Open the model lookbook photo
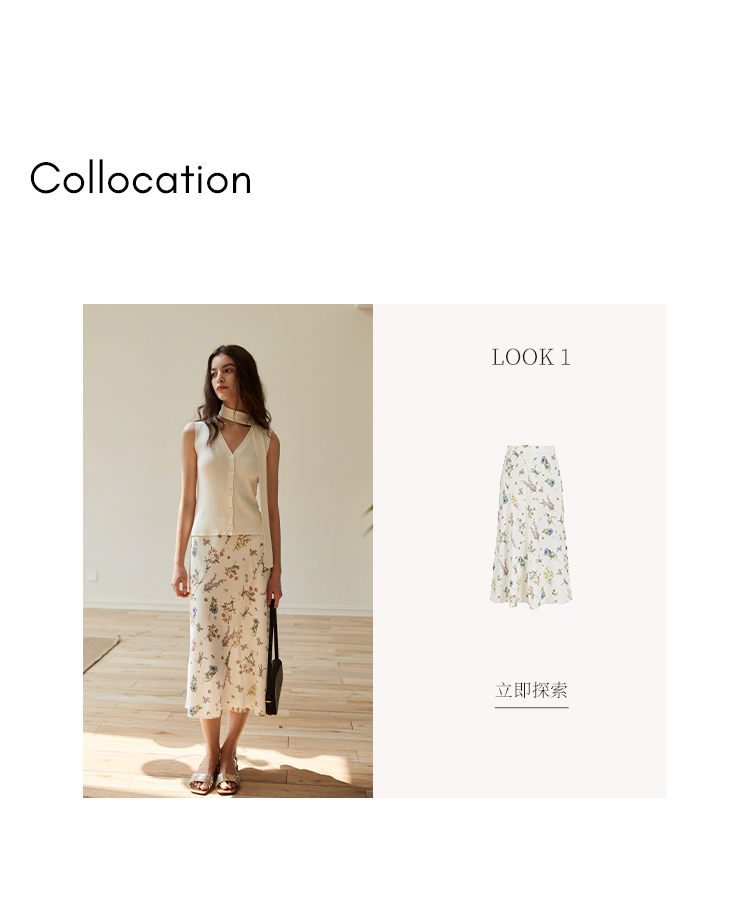Image resolution: width=750 pixels, height=915 pixels. click(228, 550)
